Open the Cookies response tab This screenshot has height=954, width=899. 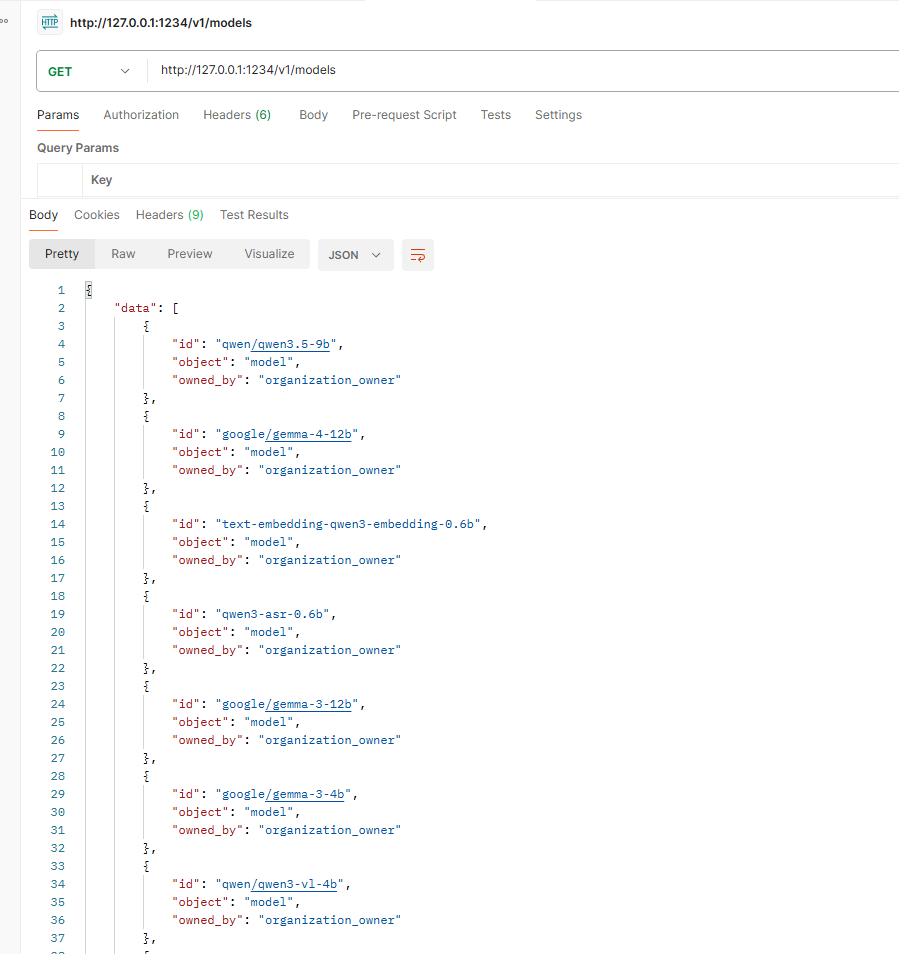[x=97, y=215]
